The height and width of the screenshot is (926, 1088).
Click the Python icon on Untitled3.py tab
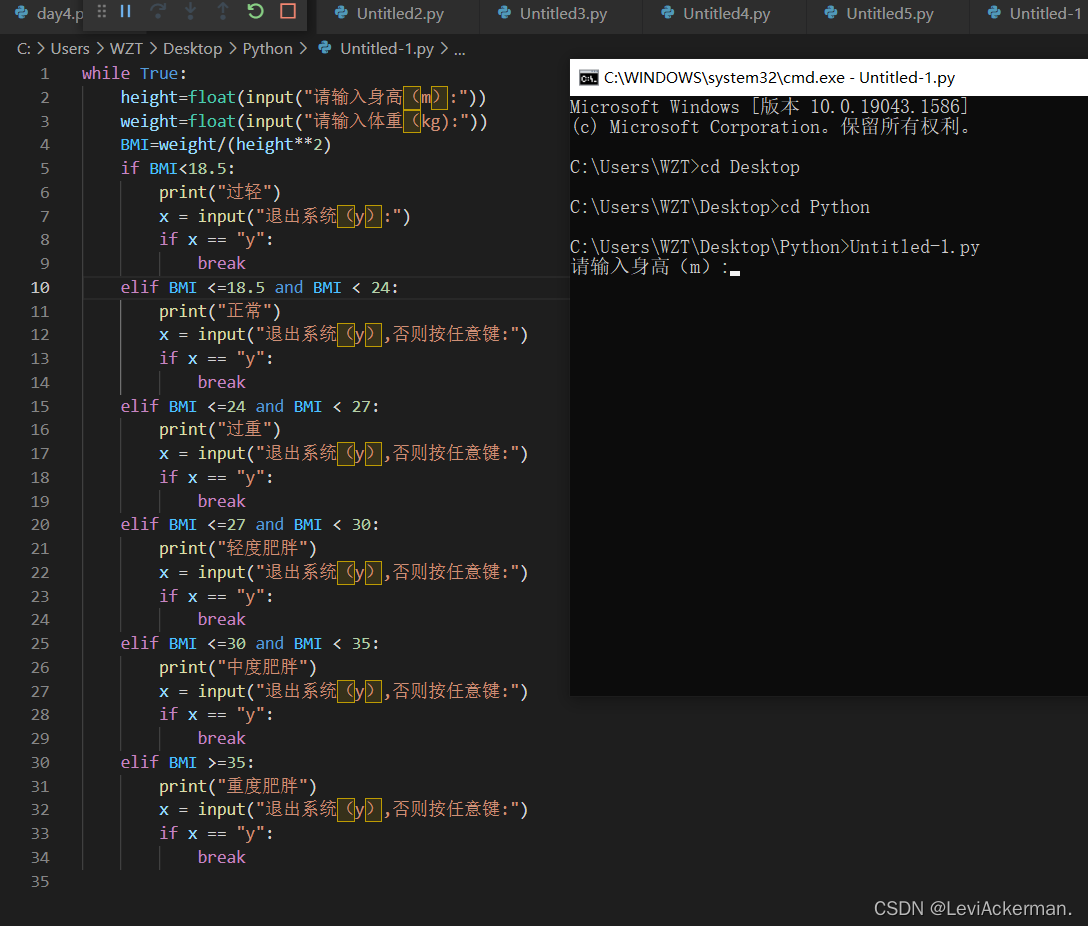point(504,12)
